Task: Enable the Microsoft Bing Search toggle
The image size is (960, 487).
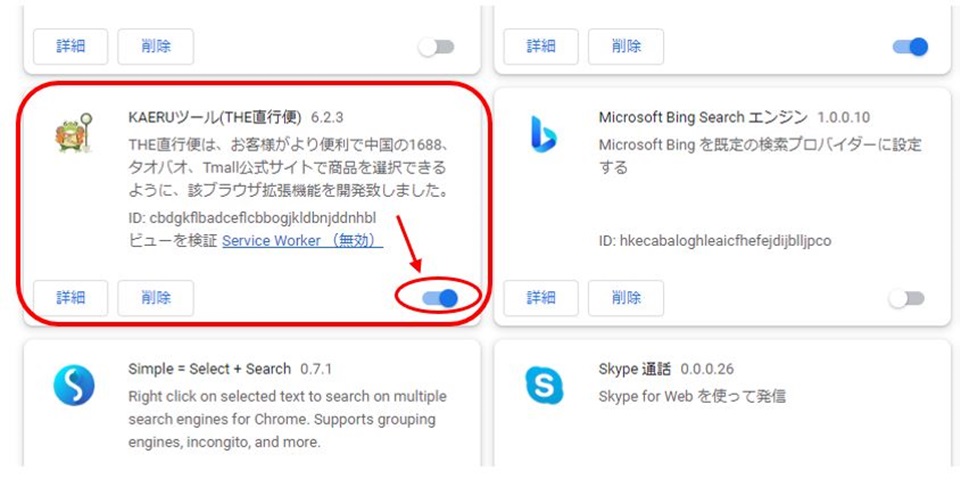Action: point(907,298)
